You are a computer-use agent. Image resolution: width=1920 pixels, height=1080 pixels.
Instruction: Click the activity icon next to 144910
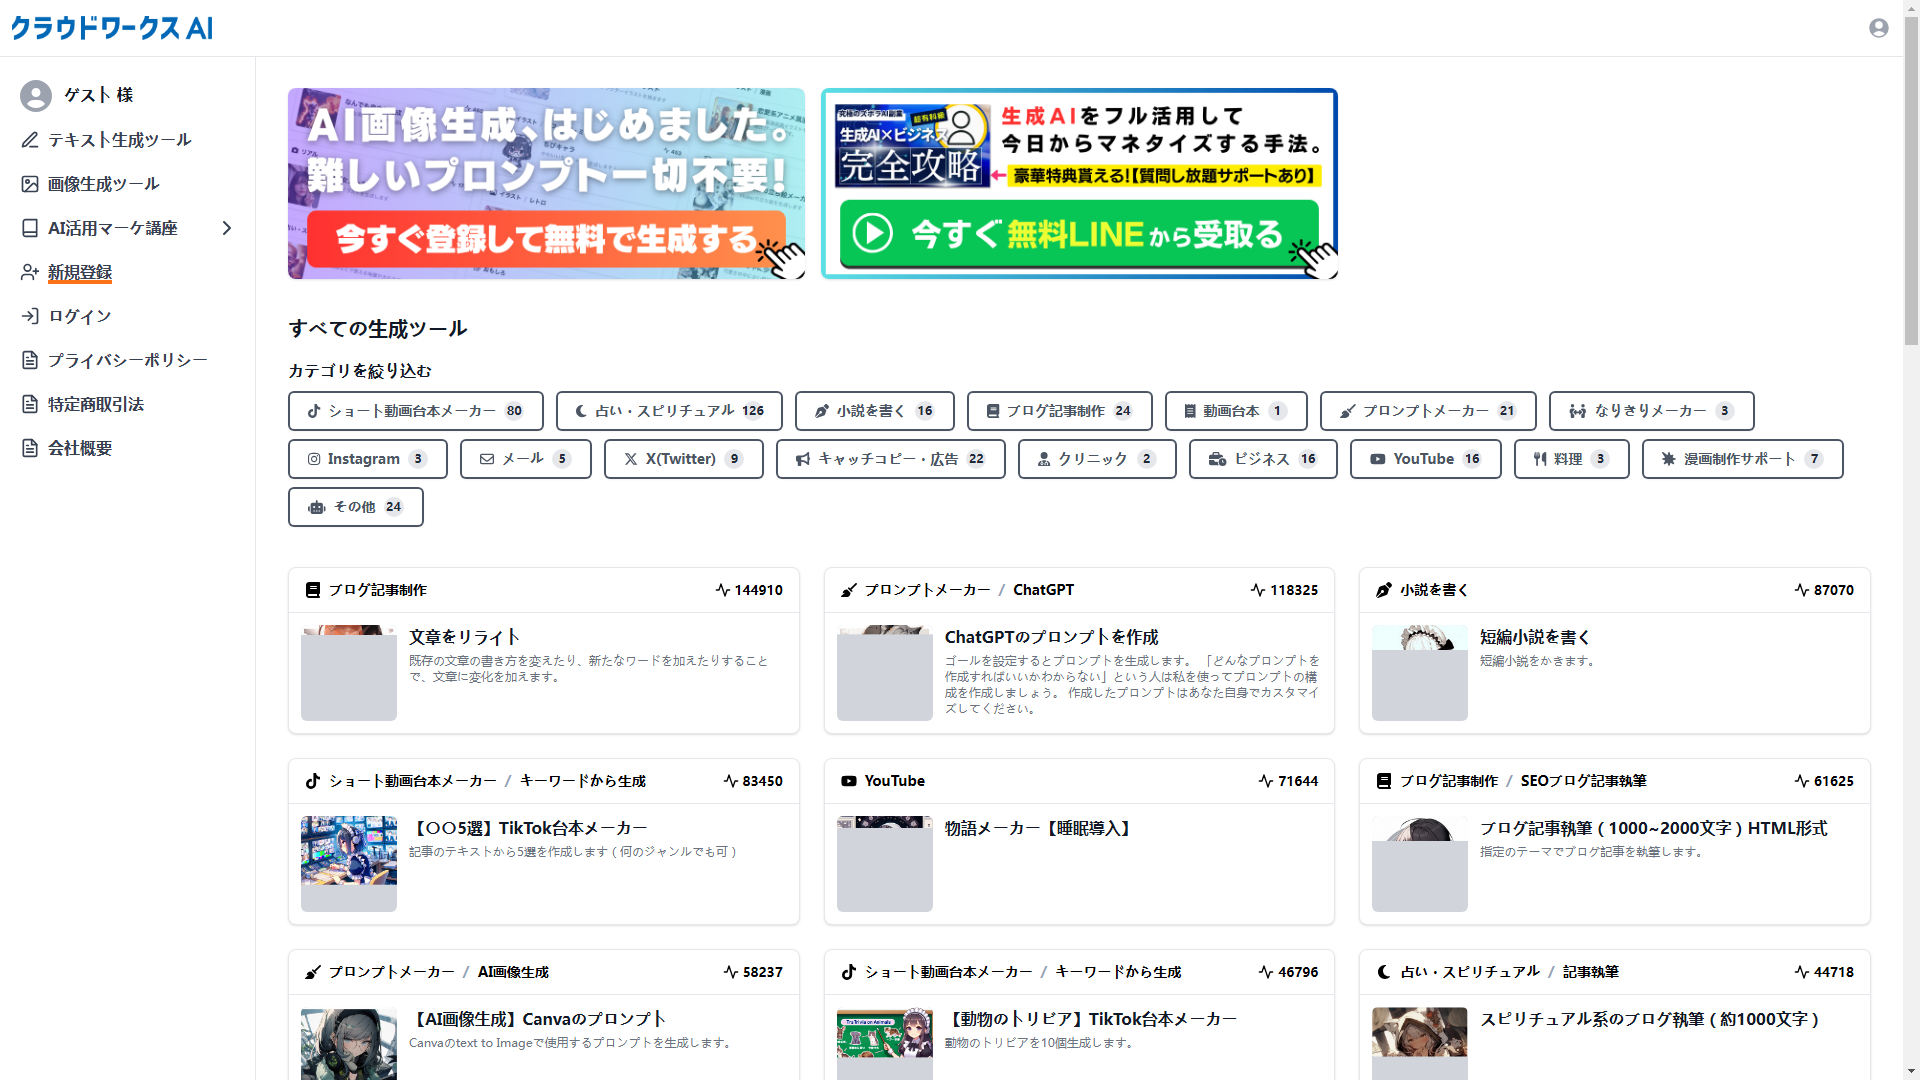point(723,590)
